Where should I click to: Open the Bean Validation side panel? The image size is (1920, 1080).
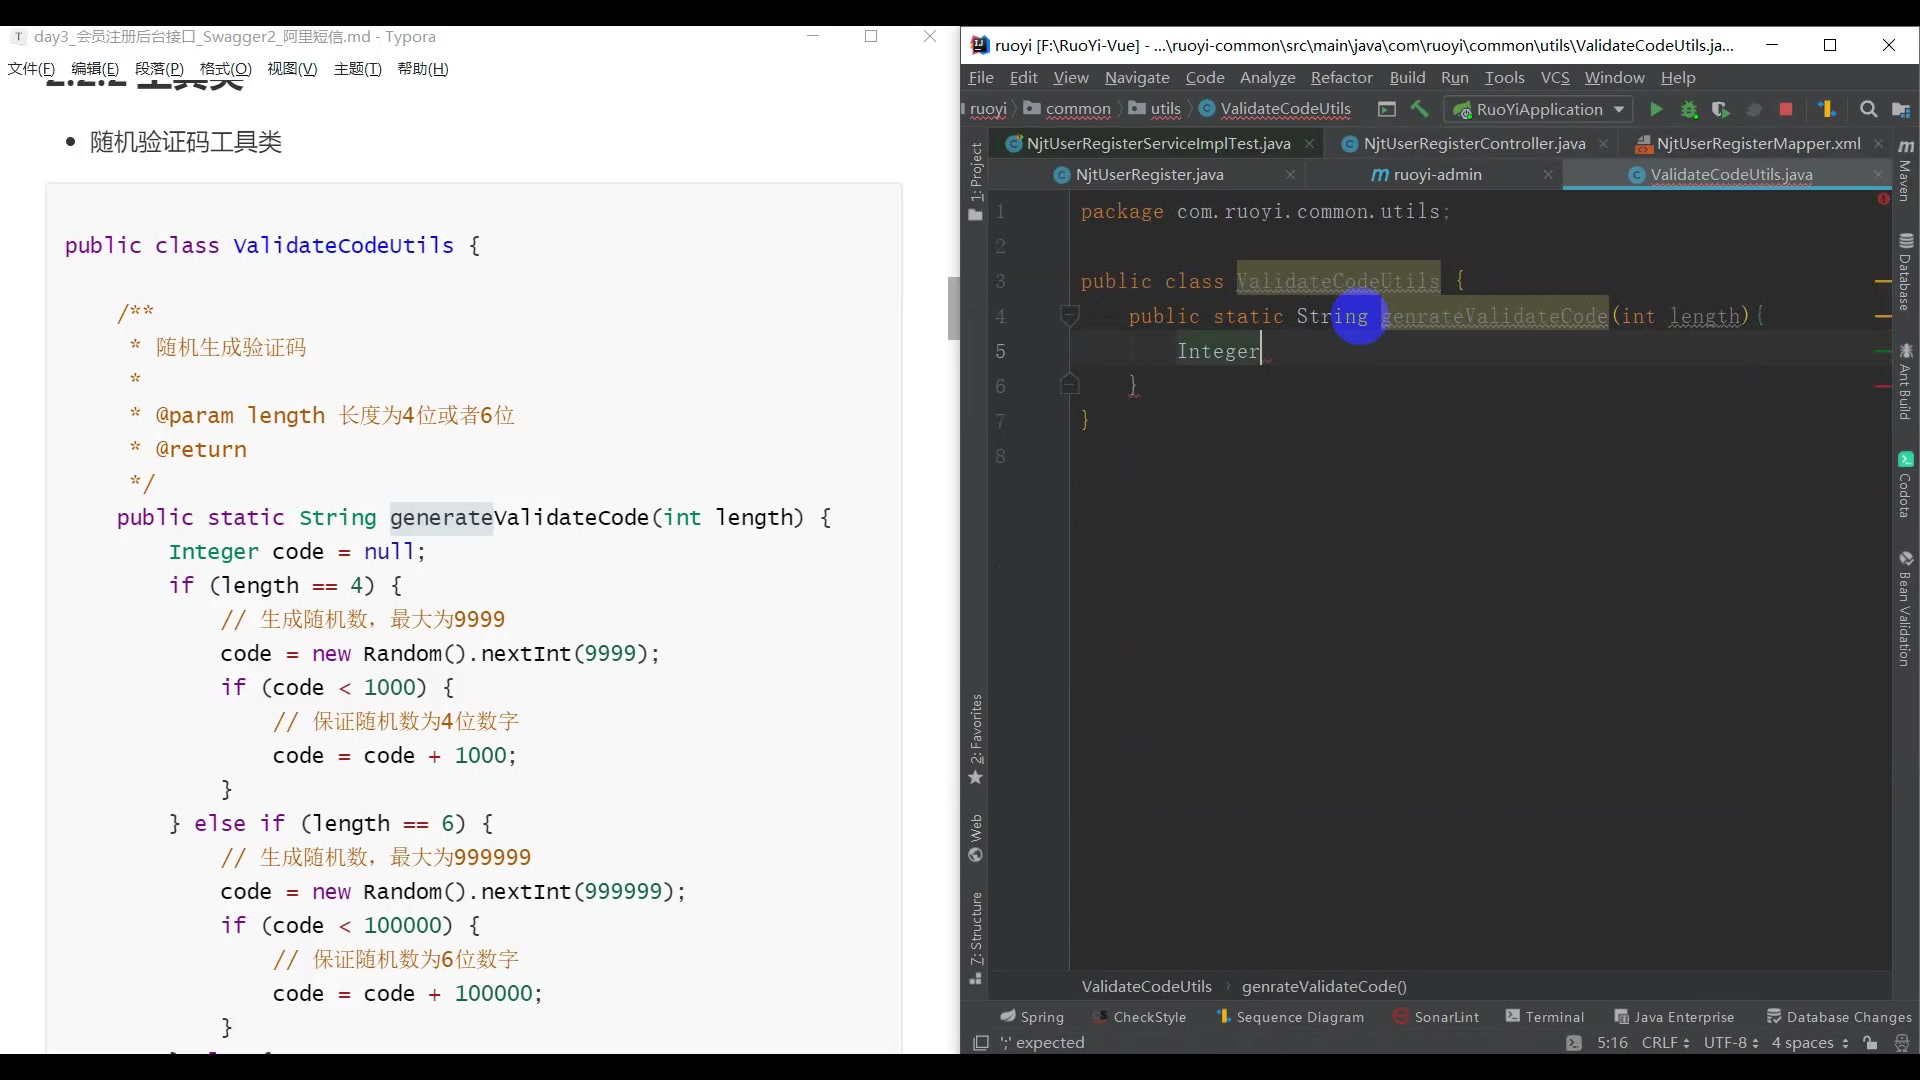(1906, 608)
